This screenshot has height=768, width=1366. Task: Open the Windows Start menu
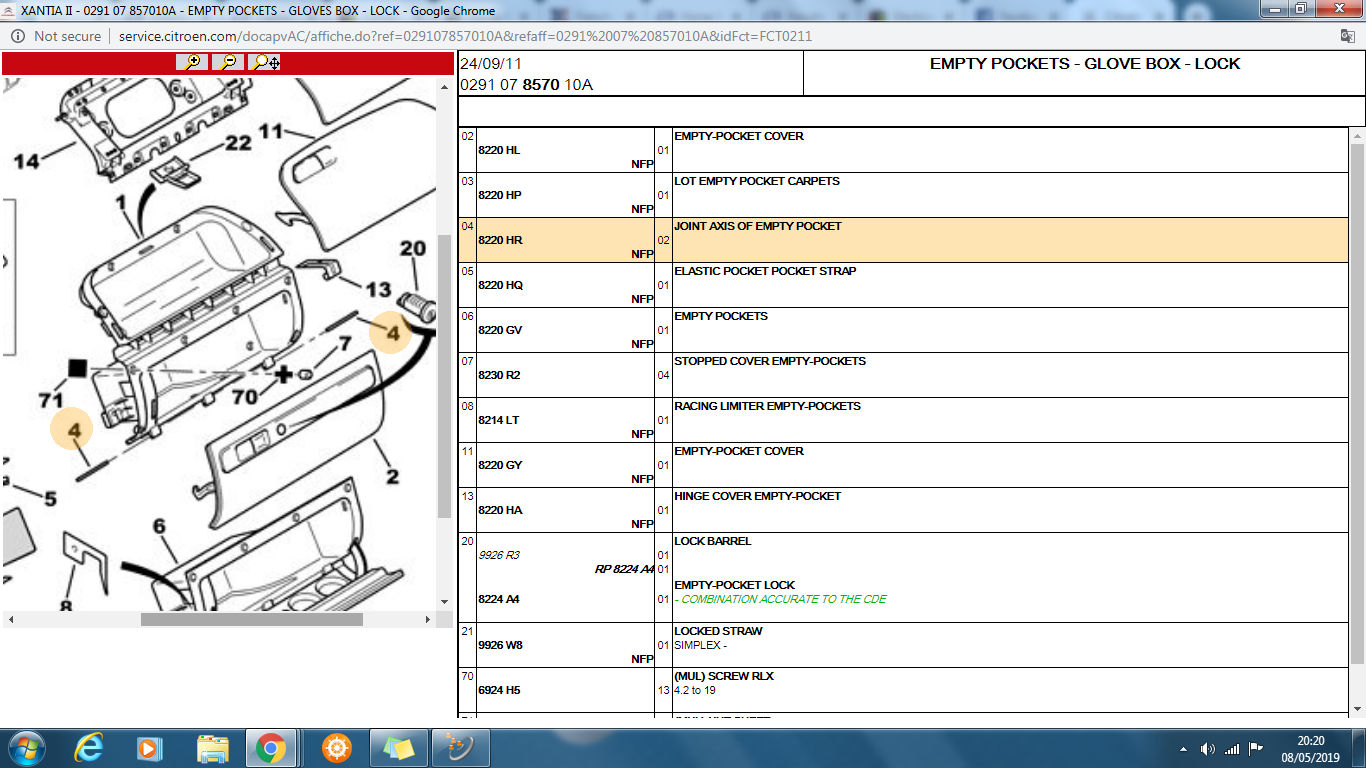(26, 748)
